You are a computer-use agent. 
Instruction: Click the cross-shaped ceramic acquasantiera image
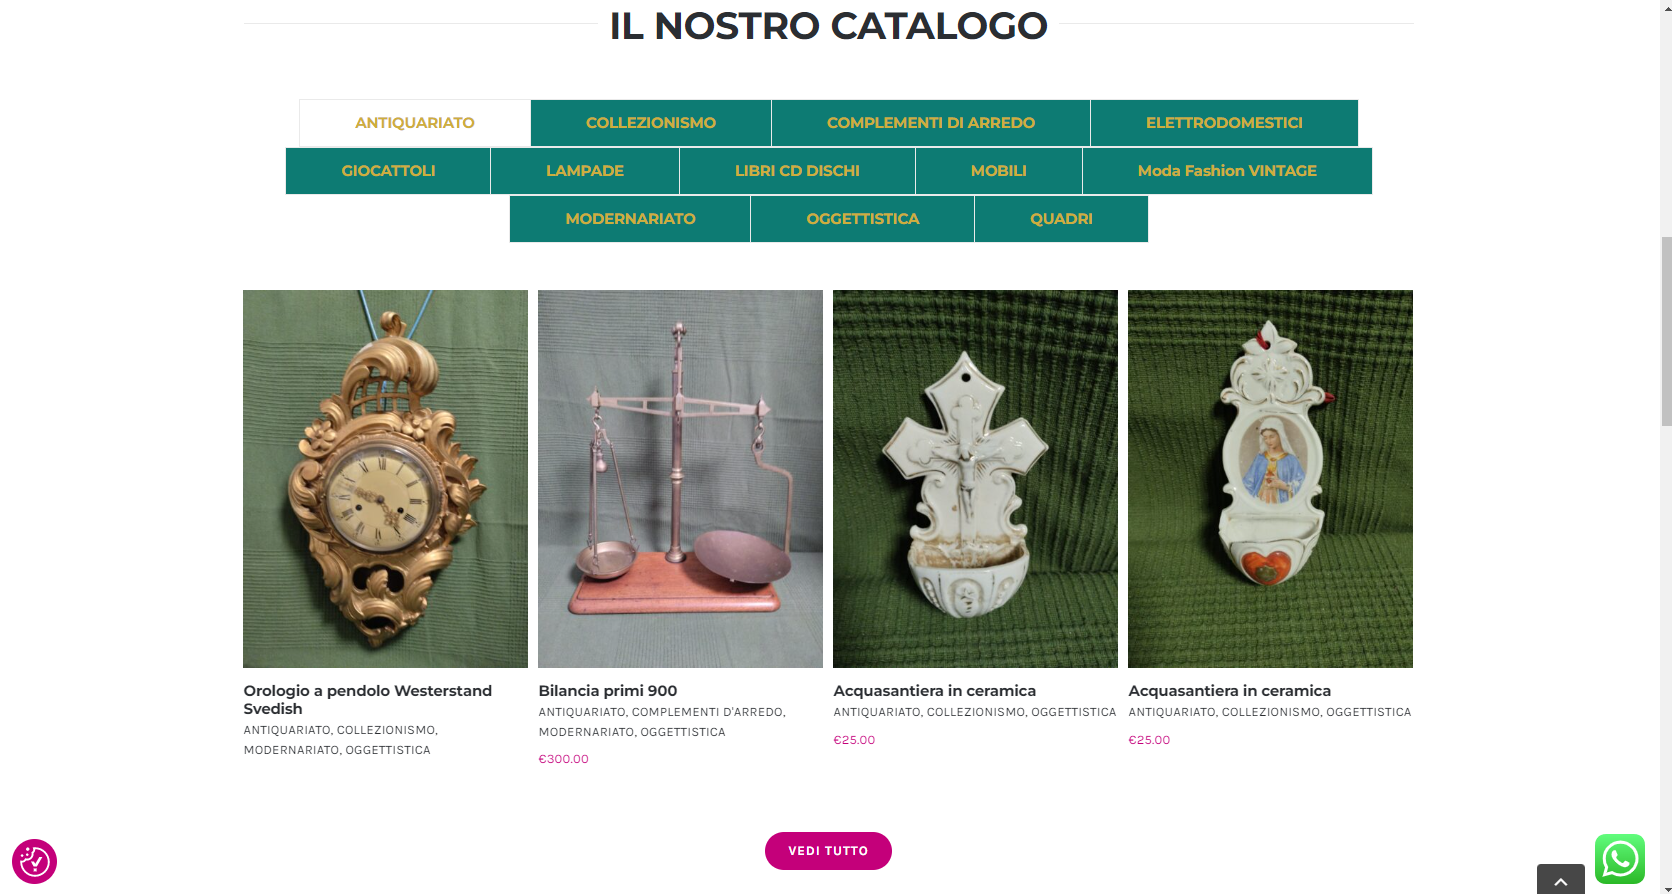975,479
